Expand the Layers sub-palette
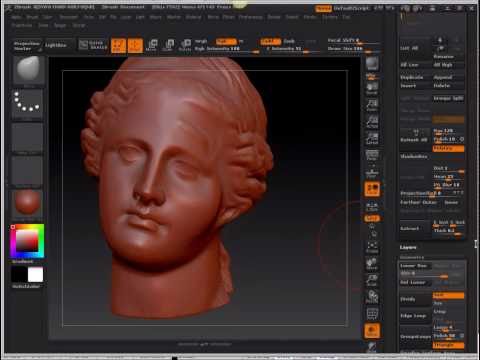The image size is (480, 360). click(408, 247)
